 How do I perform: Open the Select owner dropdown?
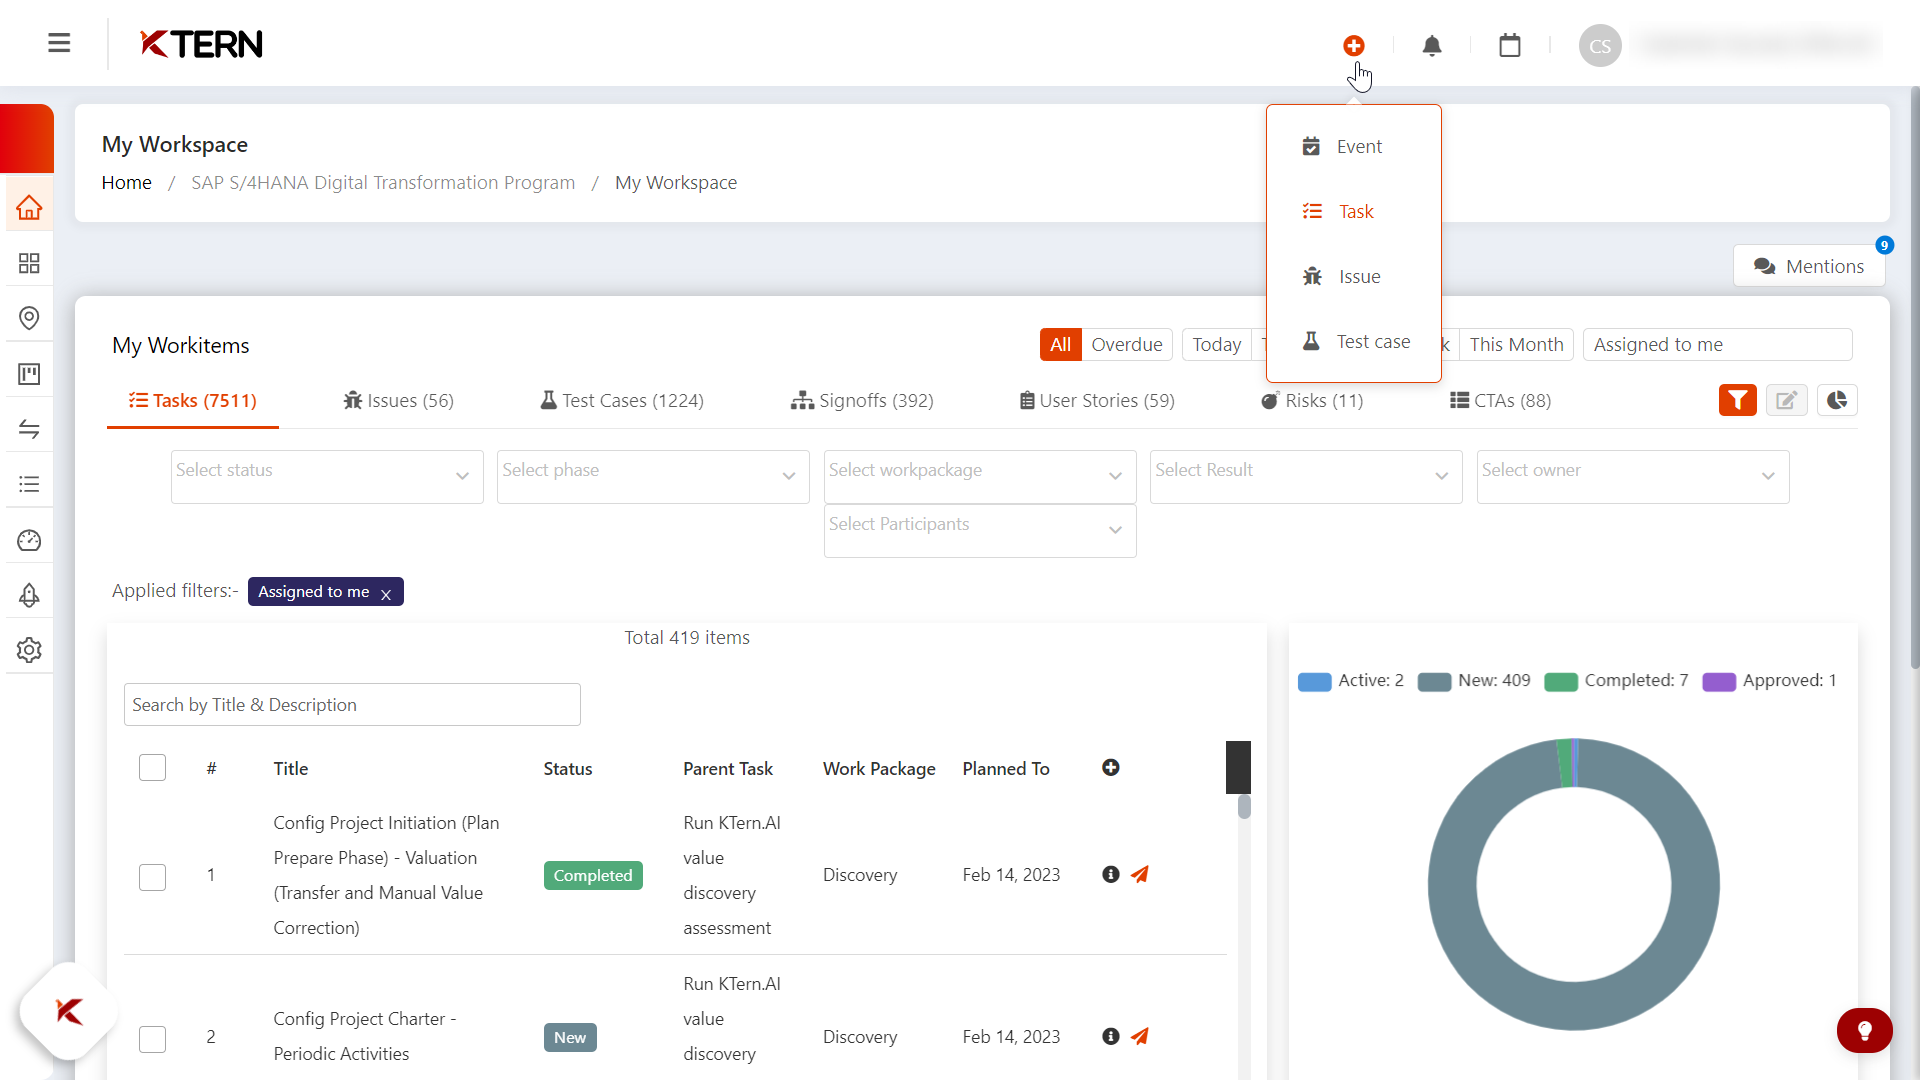(x=1633, y=477)
